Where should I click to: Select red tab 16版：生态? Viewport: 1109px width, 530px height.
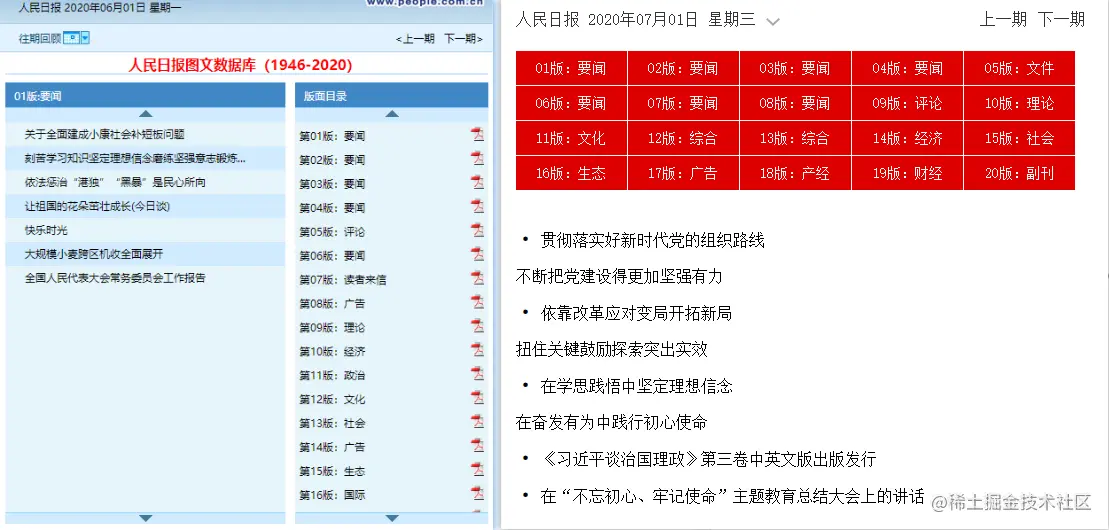coord(571,173)
